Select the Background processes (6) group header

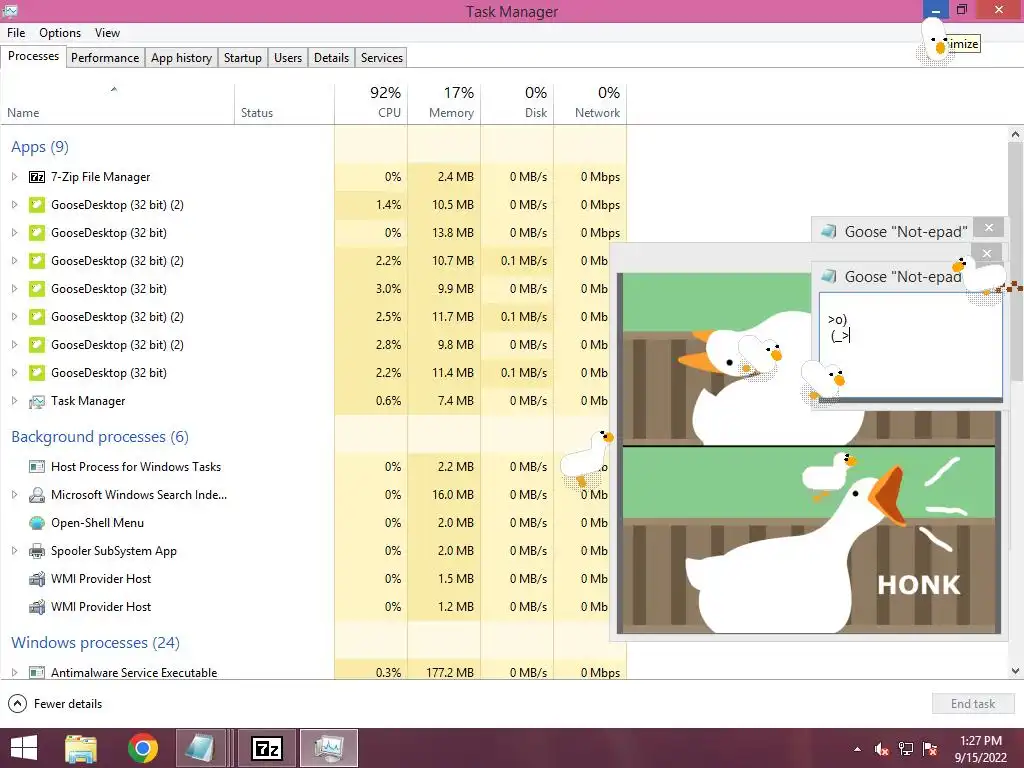[100, 437]
